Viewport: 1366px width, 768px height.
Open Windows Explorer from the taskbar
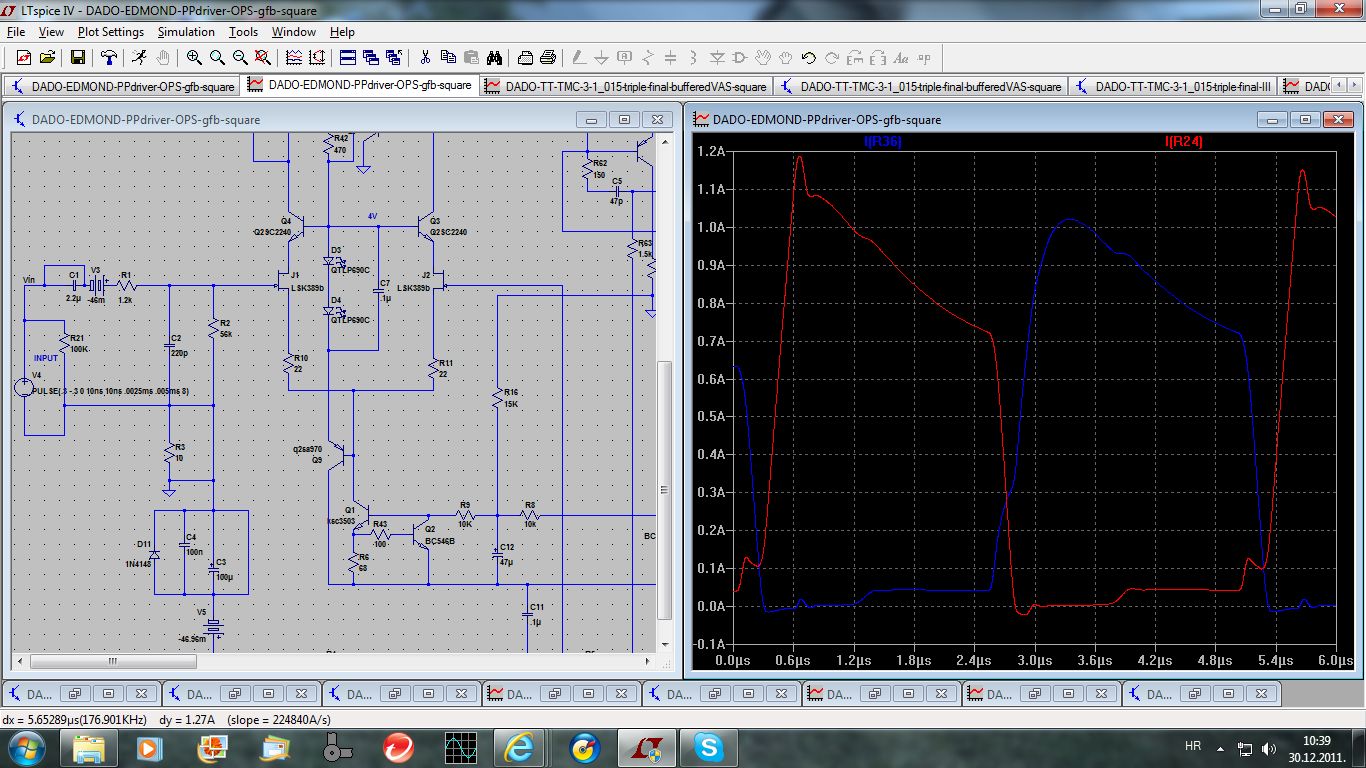click(x=88, y=747)
